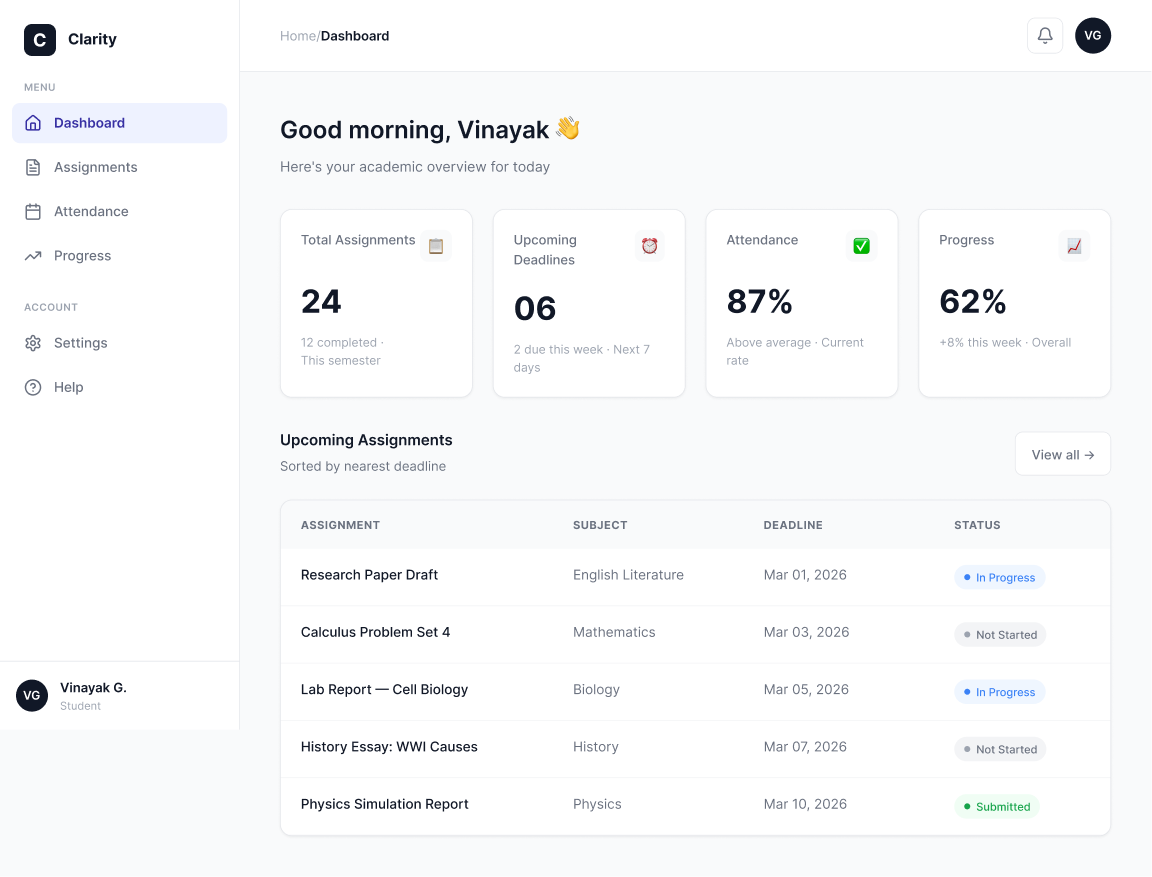The height and width of the screenshot is (877, 1152).
Task: Click the Clarity logo icon
Action: (40, 40)
